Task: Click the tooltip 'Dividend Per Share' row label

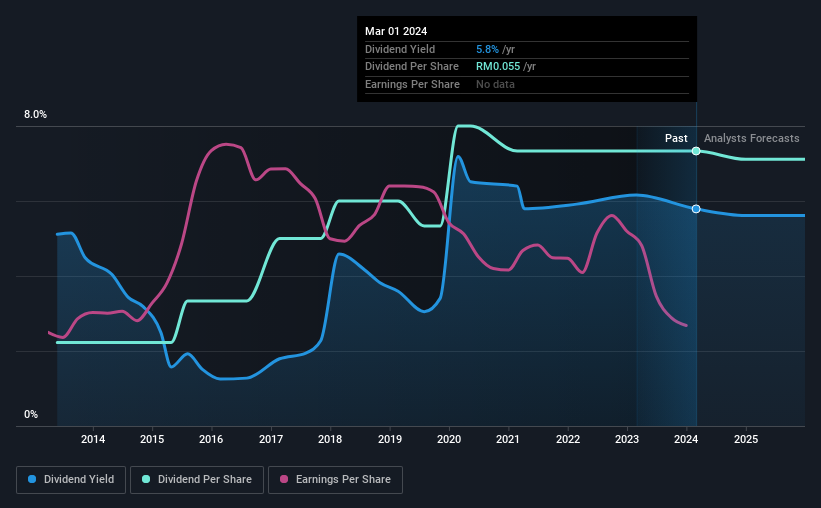Action: 412,67
